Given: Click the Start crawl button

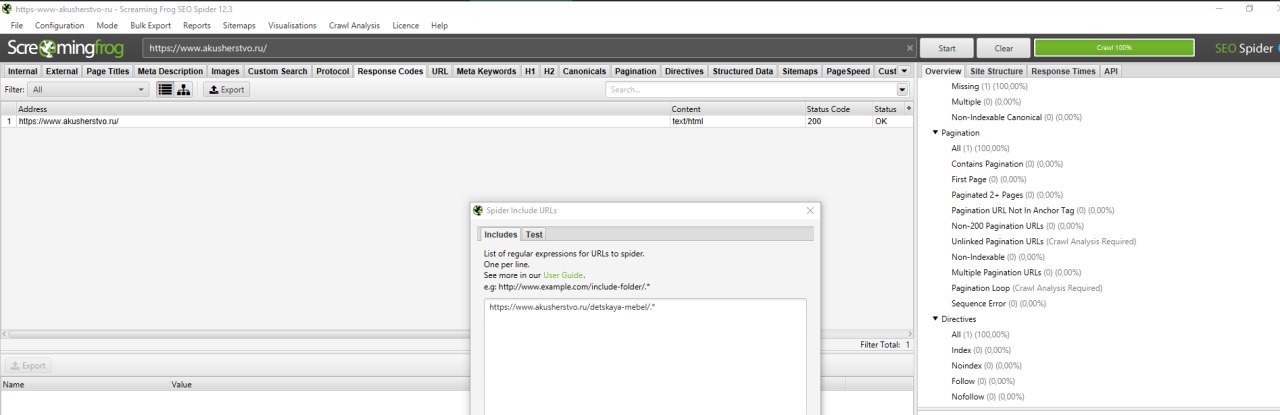Looking at the screenshot, I should 947,48.
